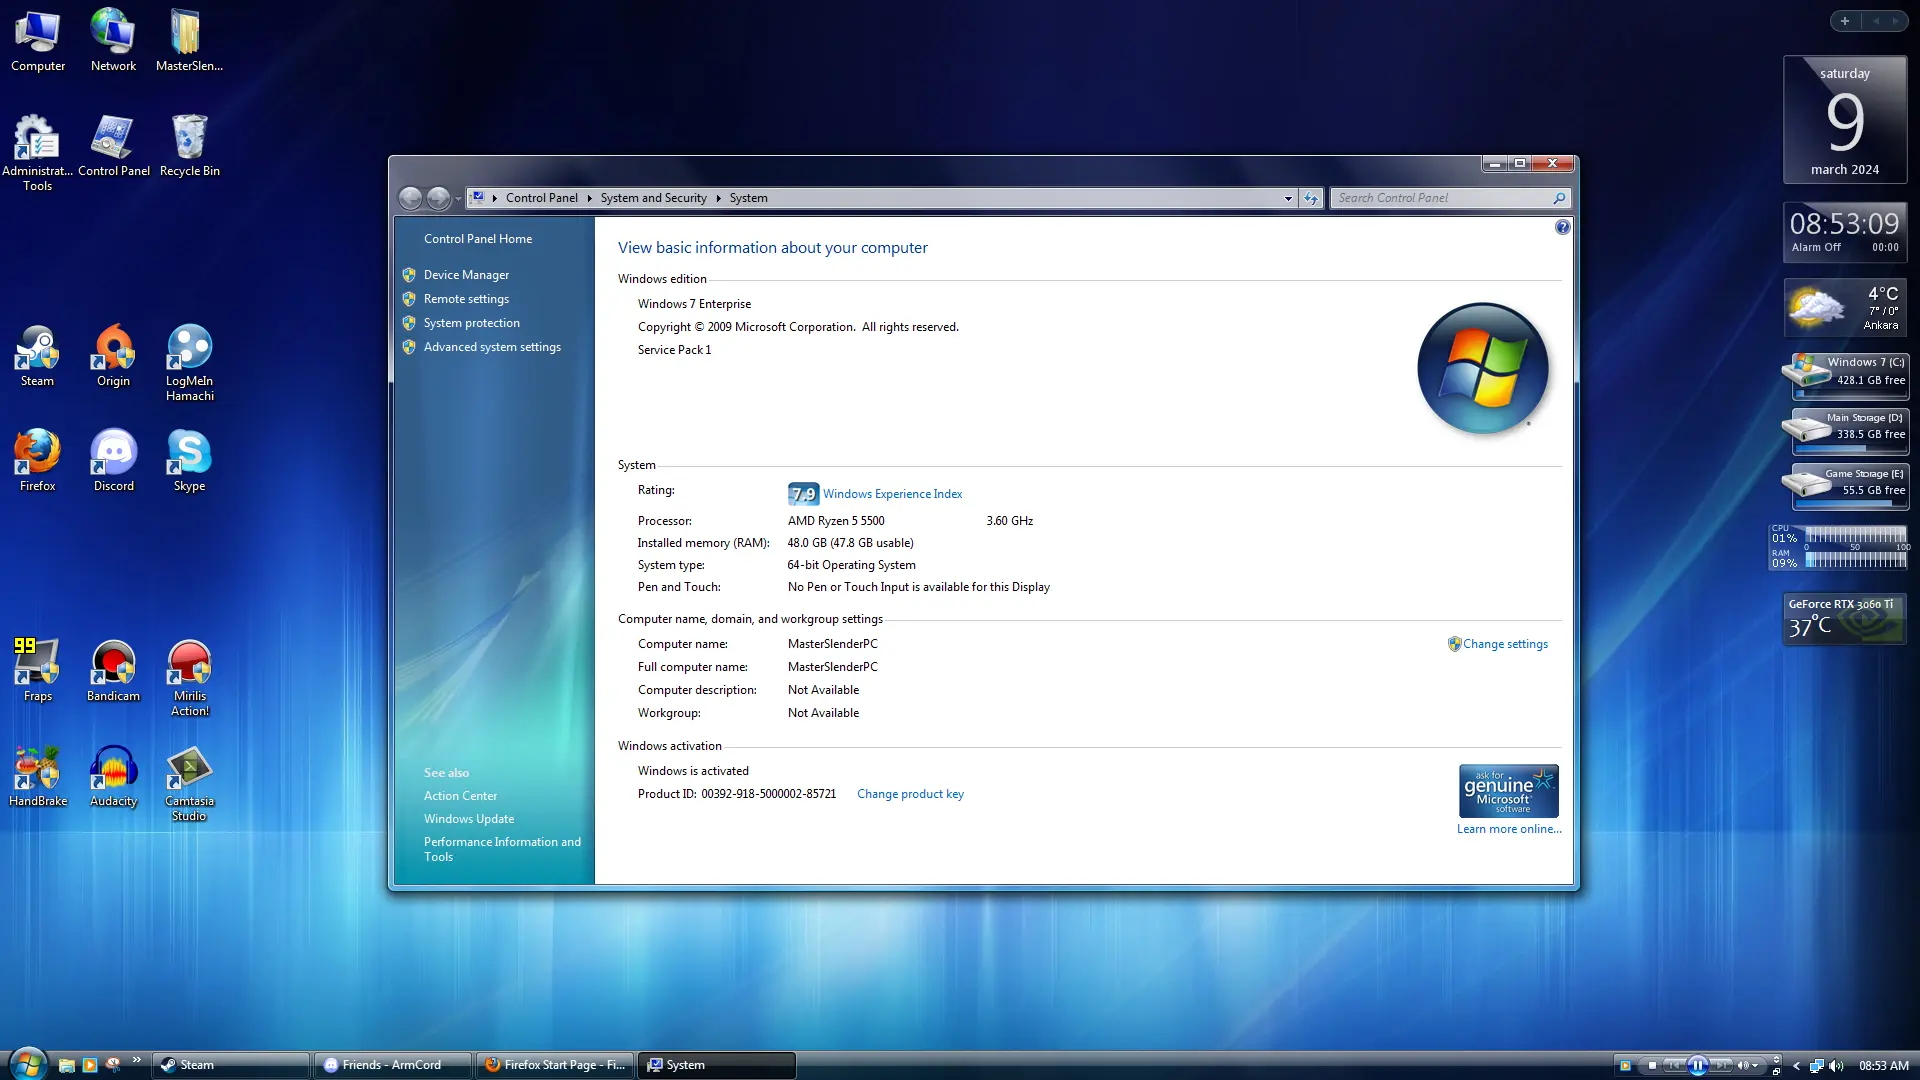Viewport: 1920px width, 1080px height.
Task: Switch to Firefox Start Page taskbar button
Action: [555, 1065]
